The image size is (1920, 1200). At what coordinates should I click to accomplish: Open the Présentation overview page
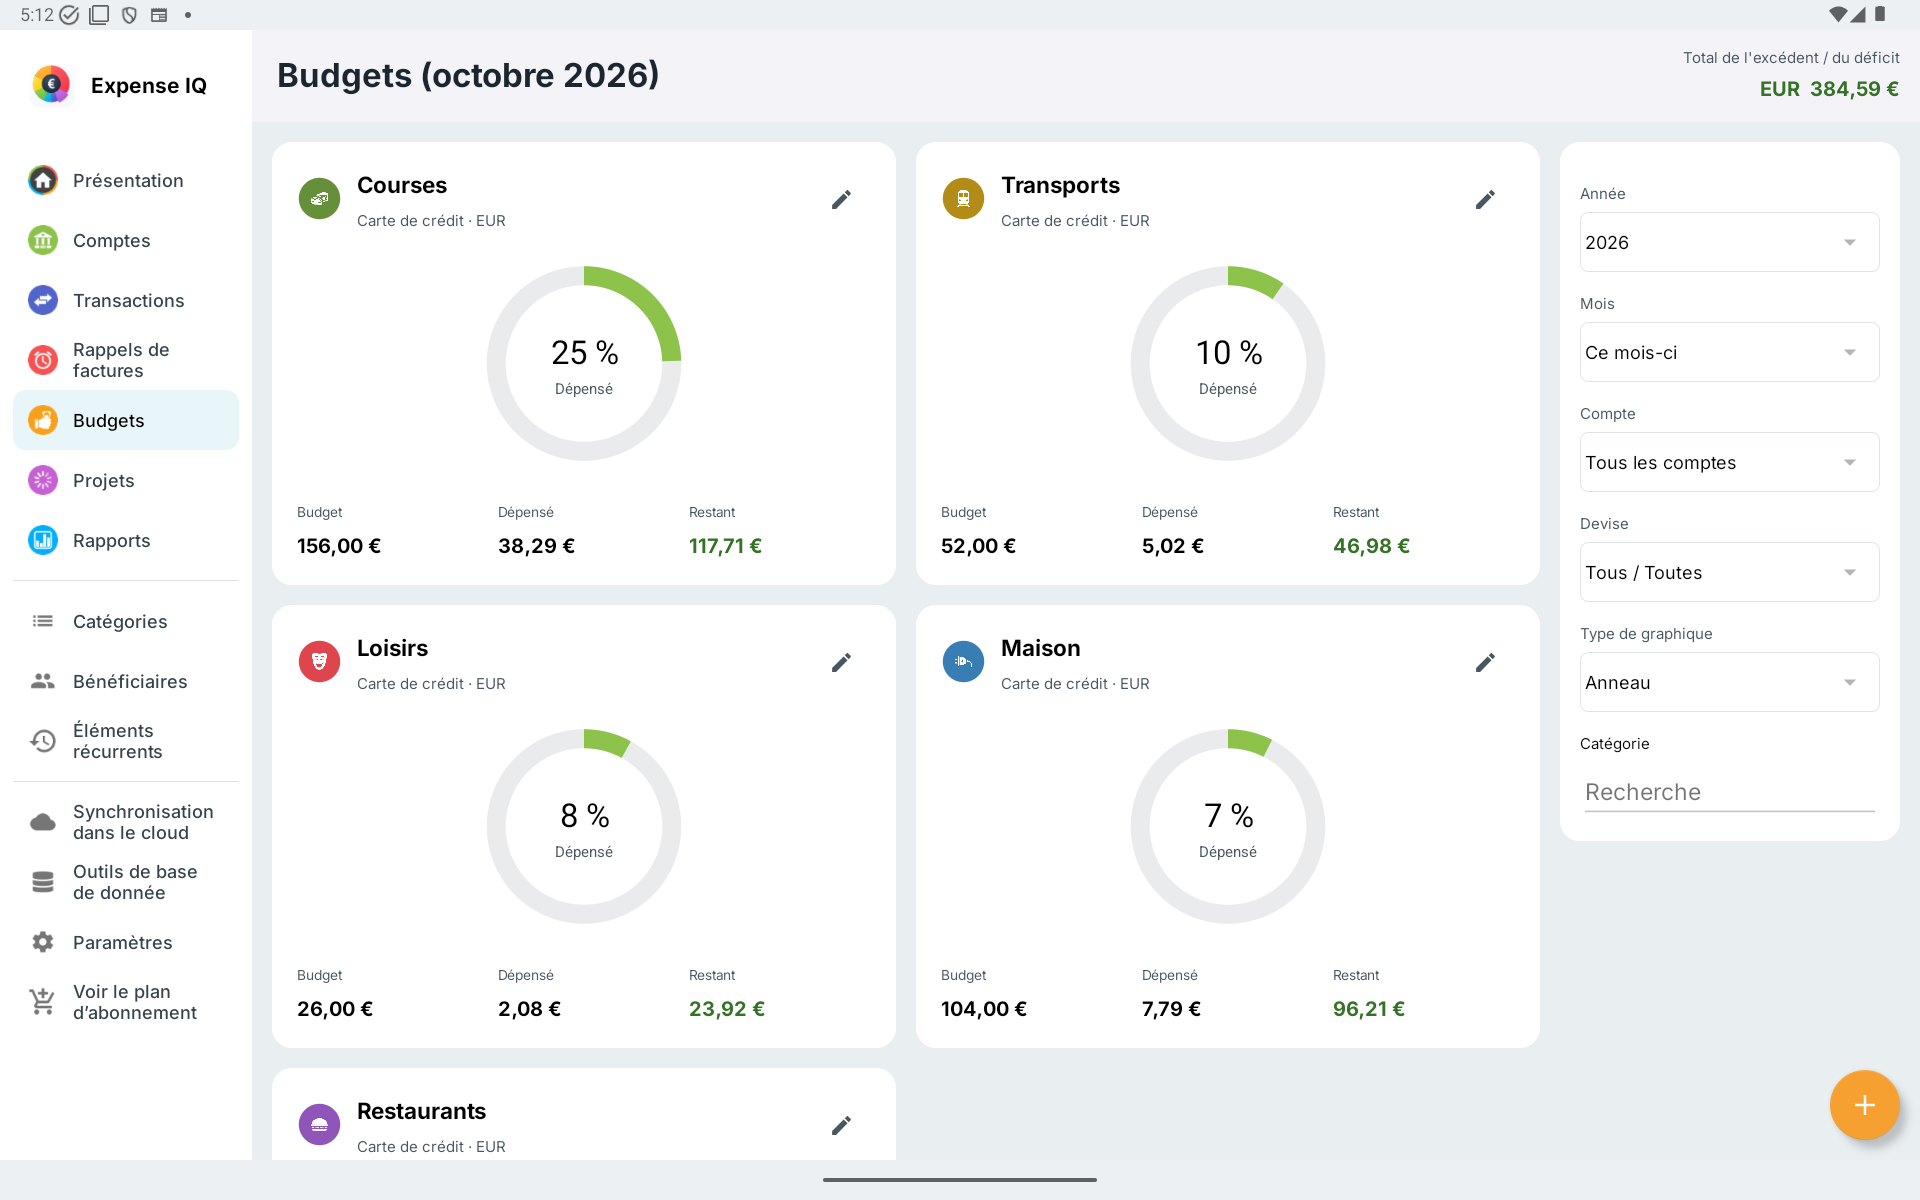pos(126,180)
